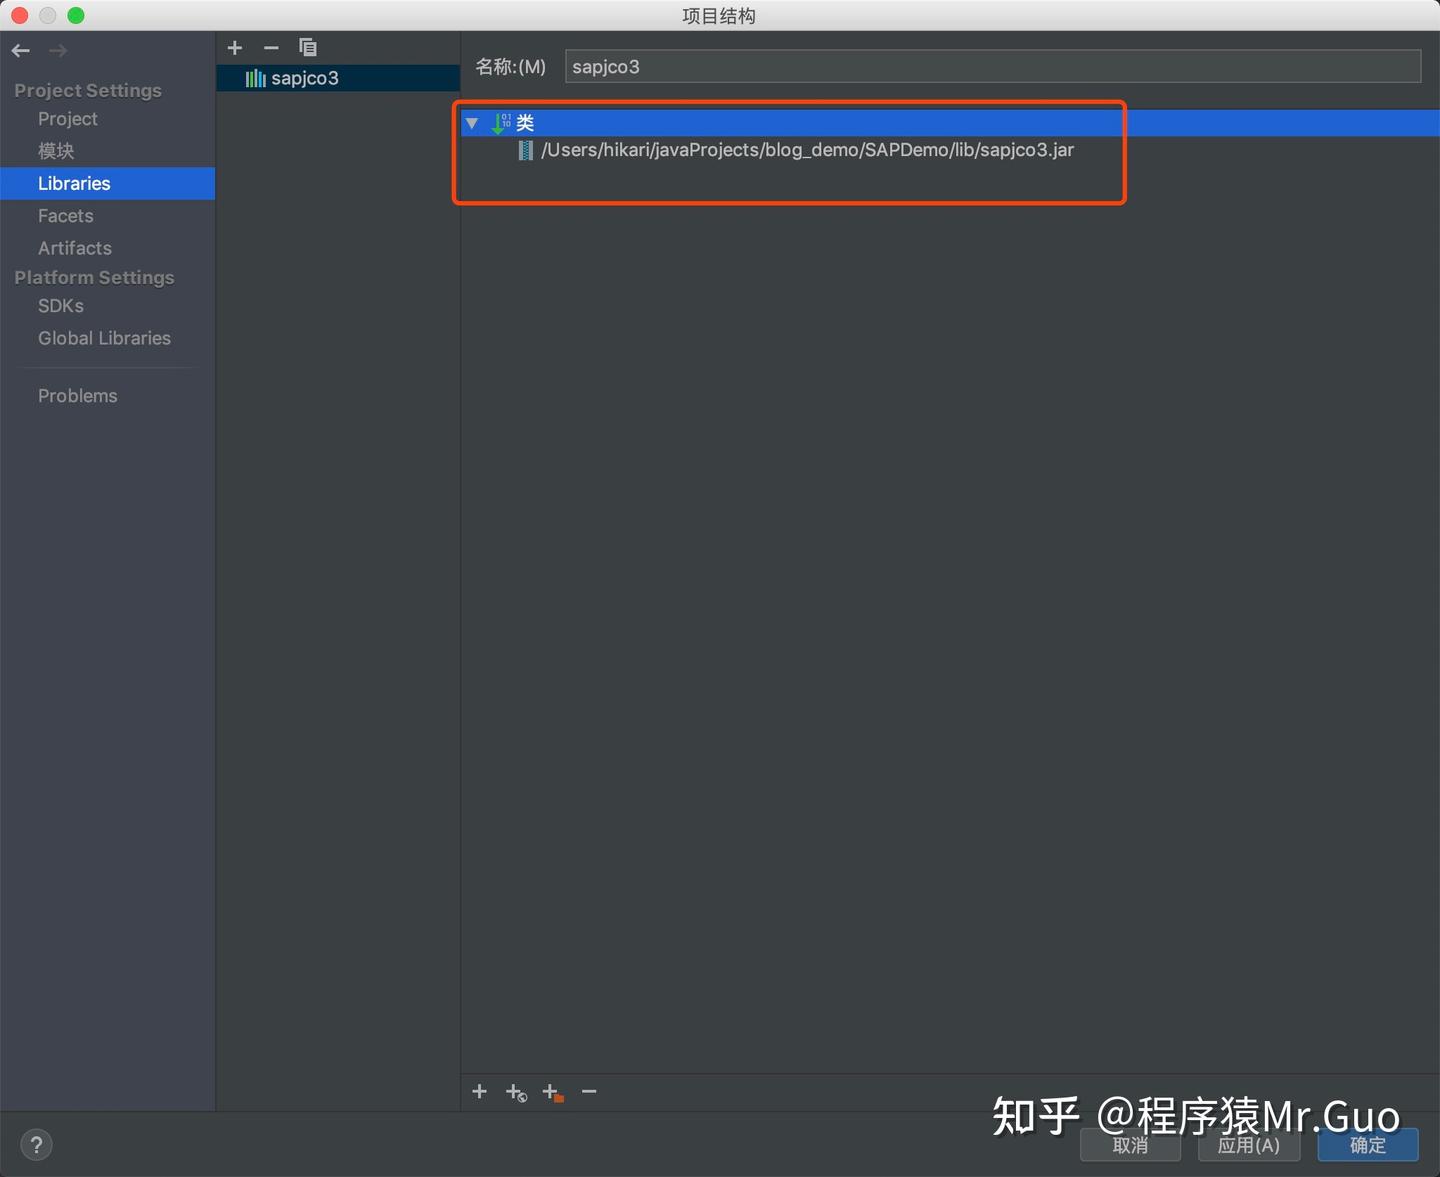
Task: Collapse the 类 tree node triangle
Action: [471, 123]
